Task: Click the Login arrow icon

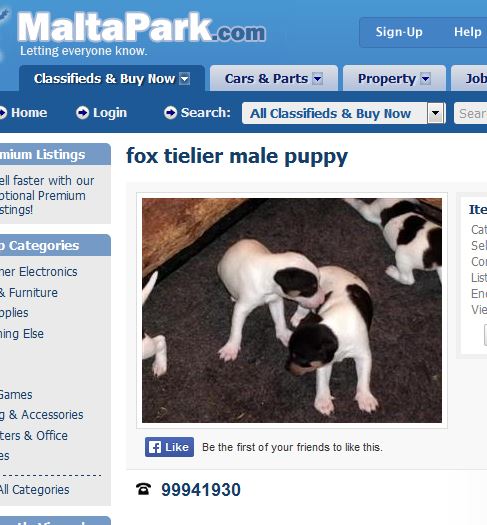Action: tap(82, 113)
